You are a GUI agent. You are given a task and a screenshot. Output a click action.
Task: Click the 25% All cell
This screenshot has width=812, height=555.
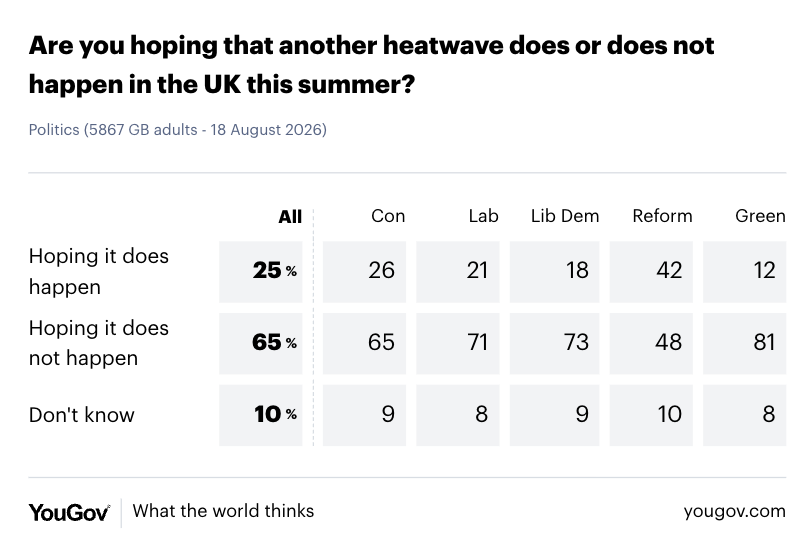[x=260, y=271]
